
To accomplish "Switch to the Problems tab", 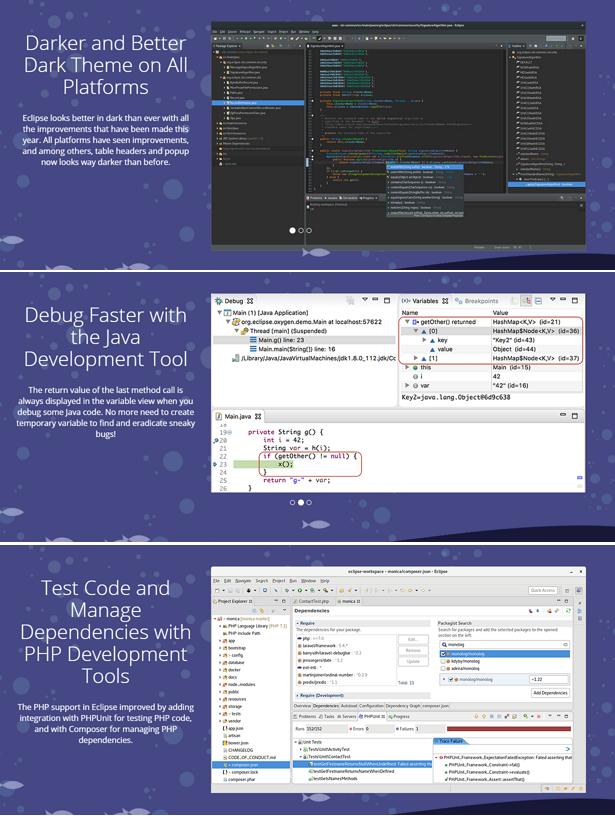I will 305,716.
